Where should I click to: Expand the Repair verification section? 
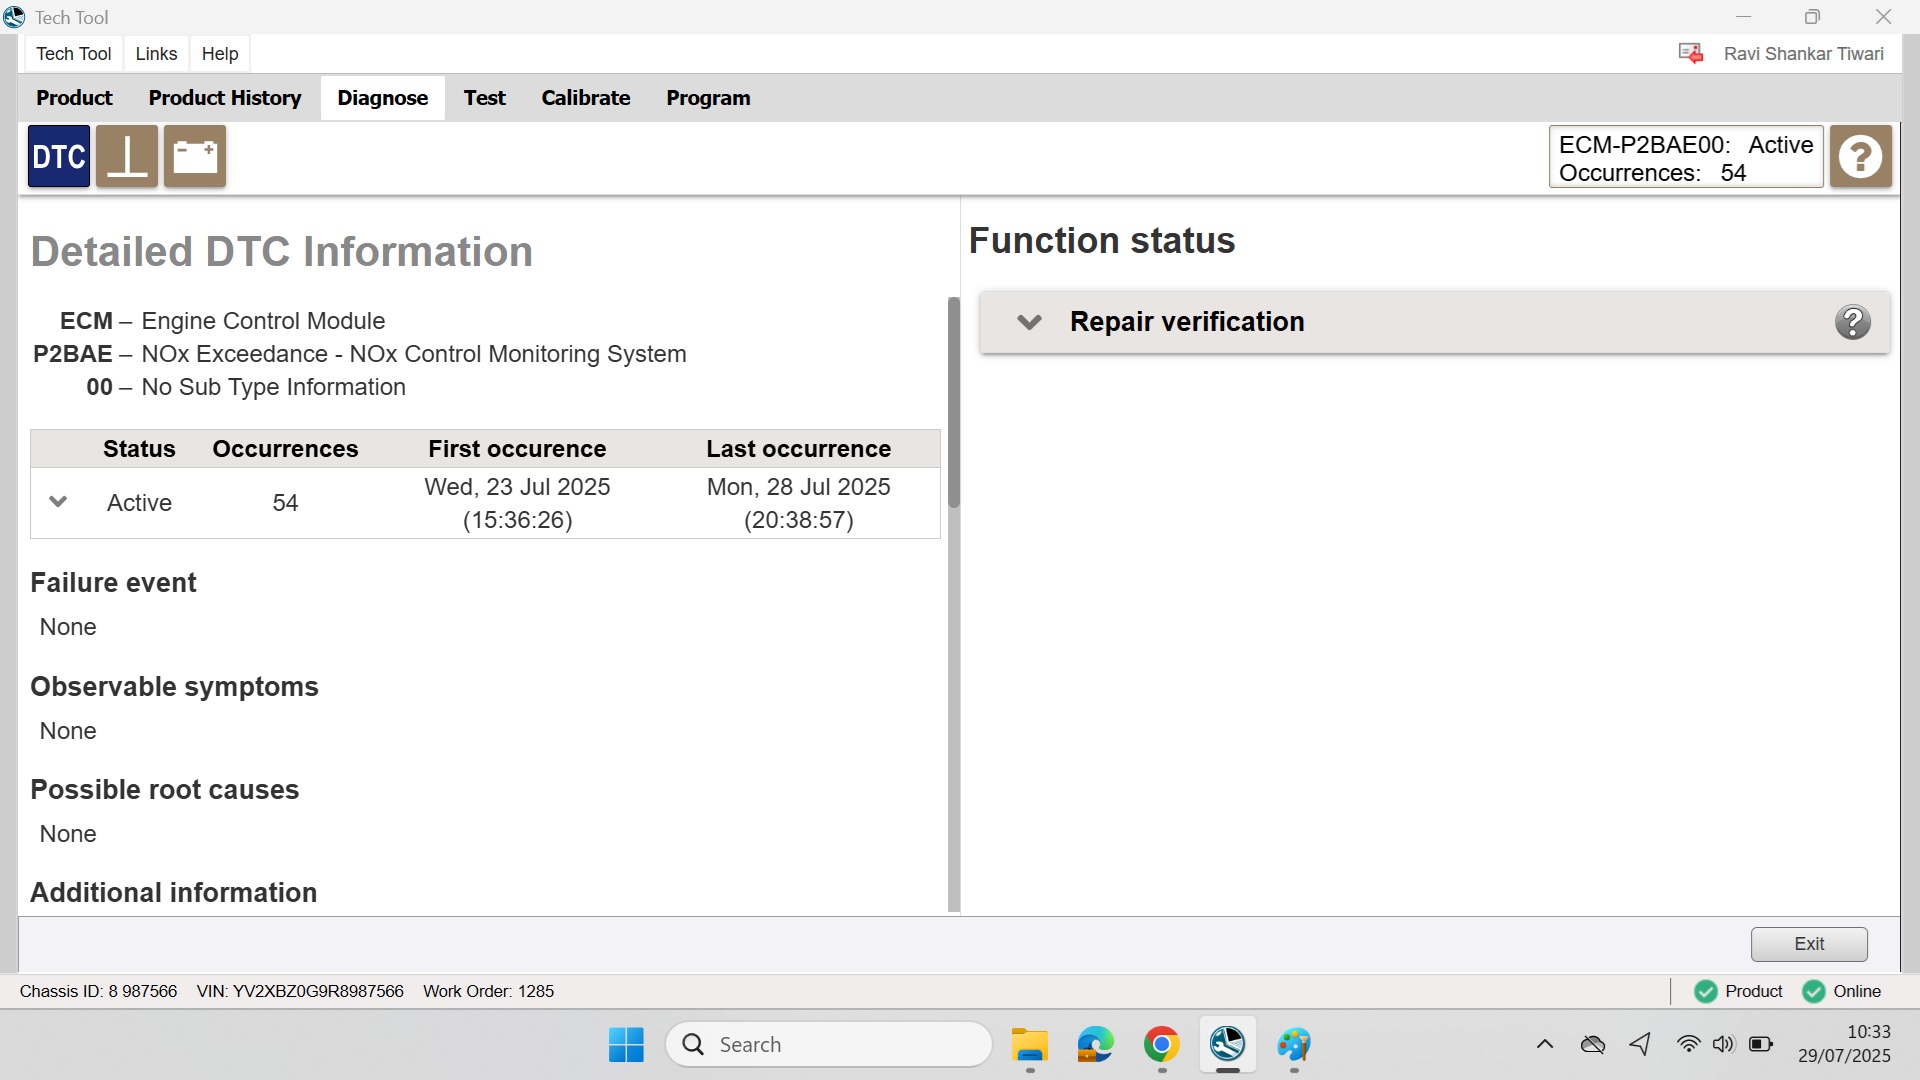click(1029, 322)
